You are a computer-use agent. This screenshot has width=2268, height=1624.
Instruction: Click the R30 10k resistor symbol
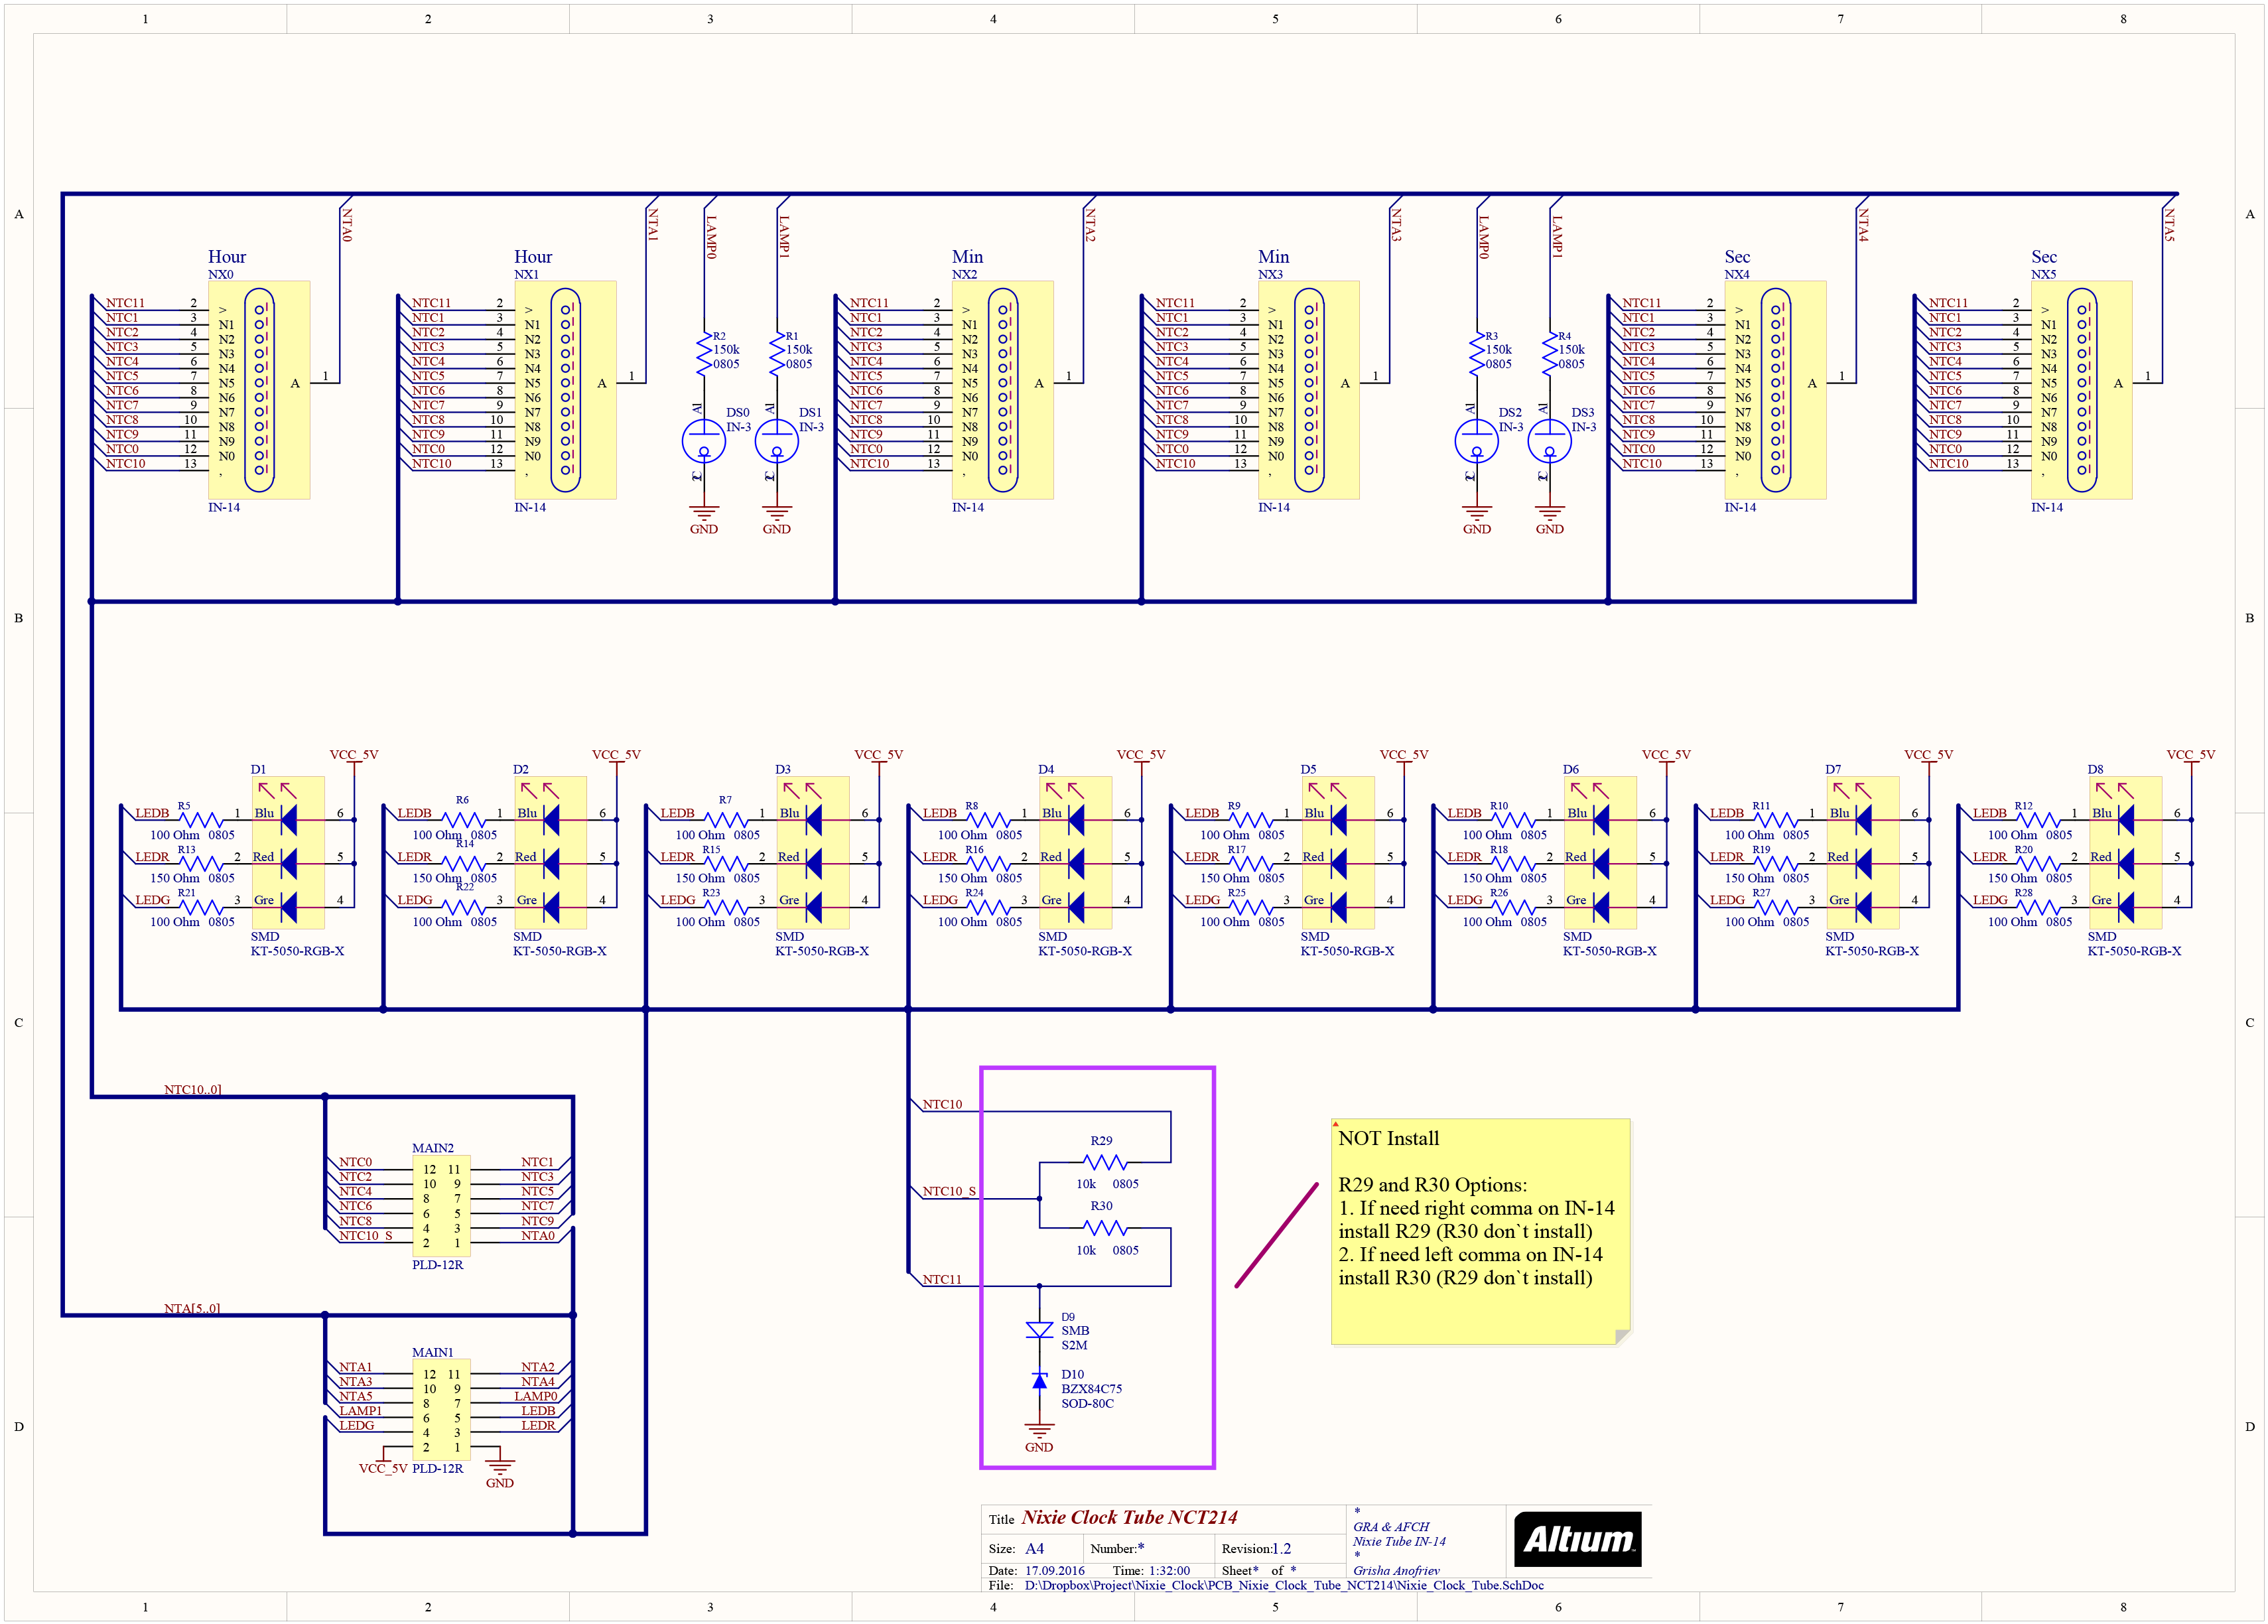[x=1105, y=1227]
